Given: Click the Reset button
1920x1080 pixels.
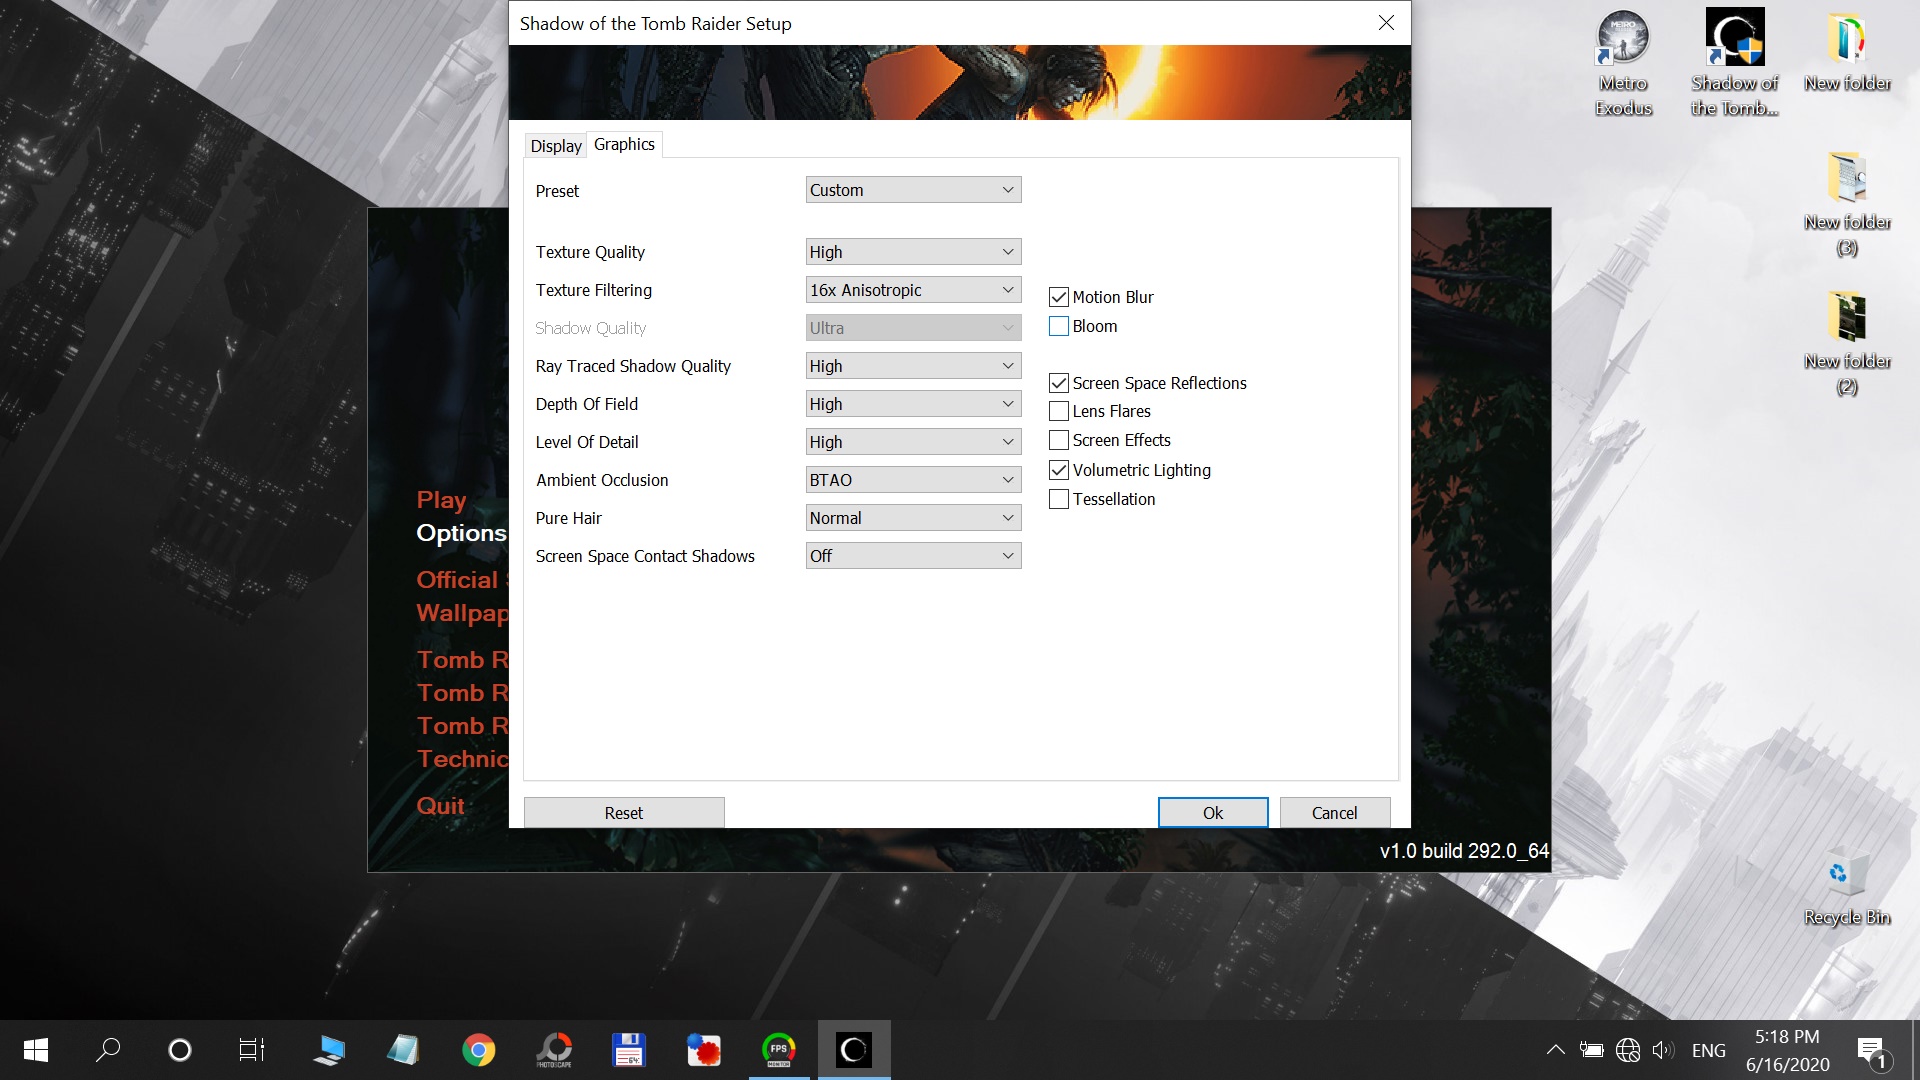Looking at the screenshot, I should tap(624, 813).
